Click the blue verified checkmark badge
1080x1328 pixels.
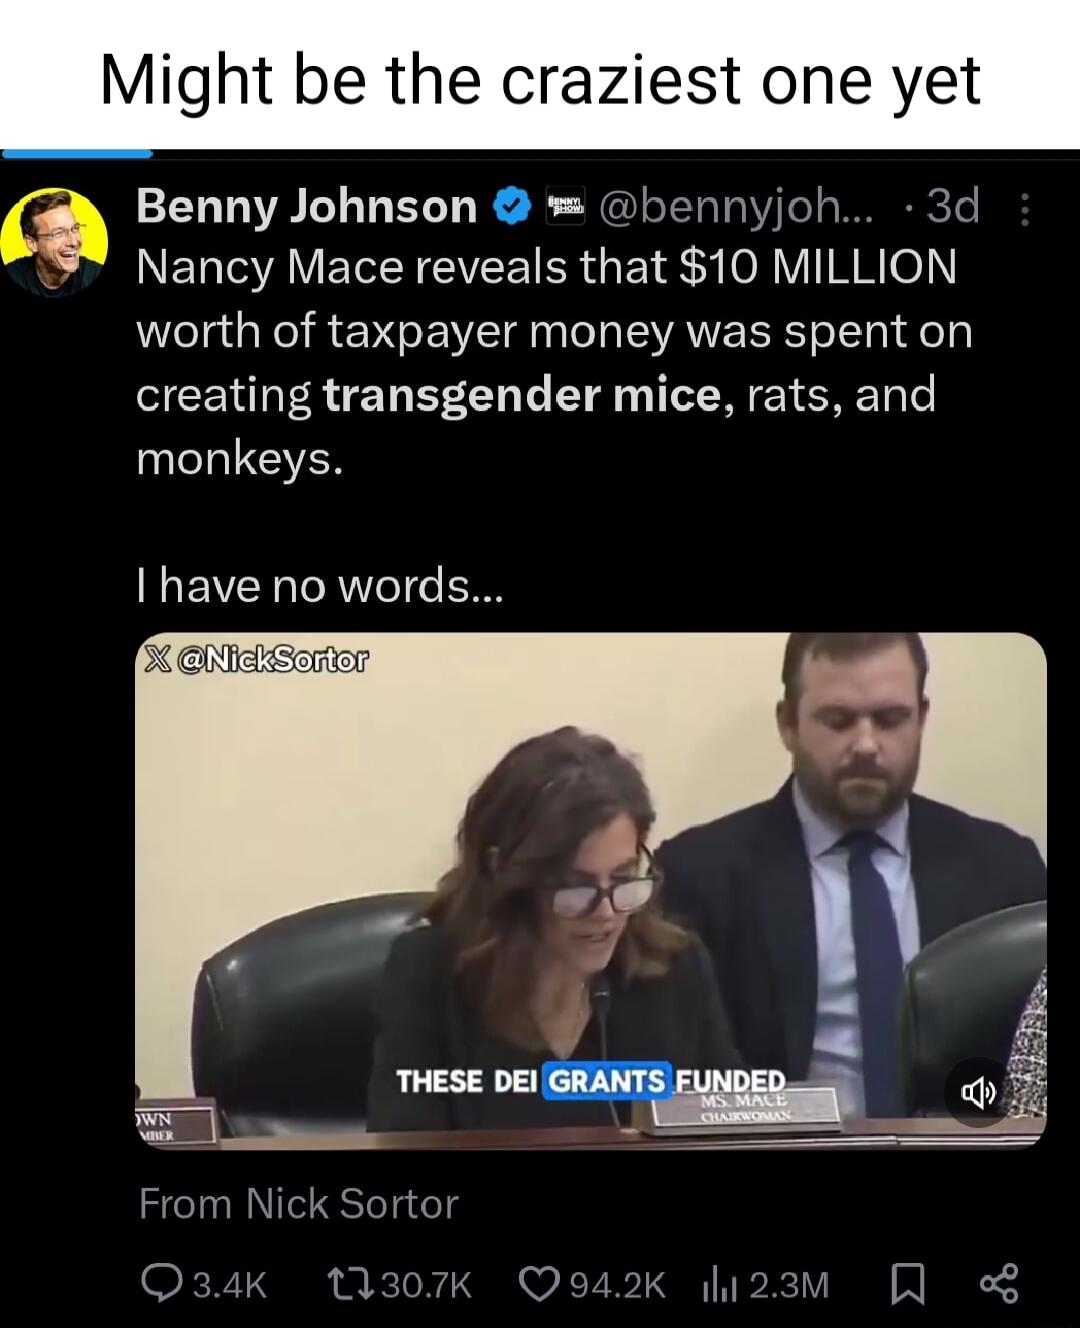(x=510, y=207)
